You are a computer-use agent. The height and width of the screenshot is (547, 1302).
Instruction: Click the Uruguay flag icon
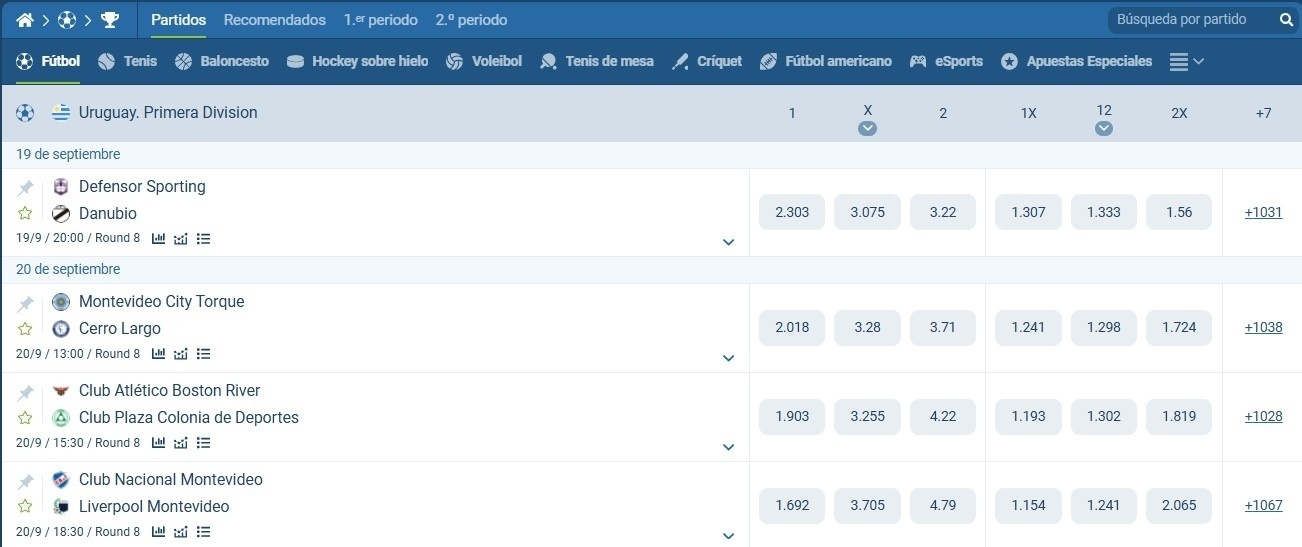pos(61,113)
